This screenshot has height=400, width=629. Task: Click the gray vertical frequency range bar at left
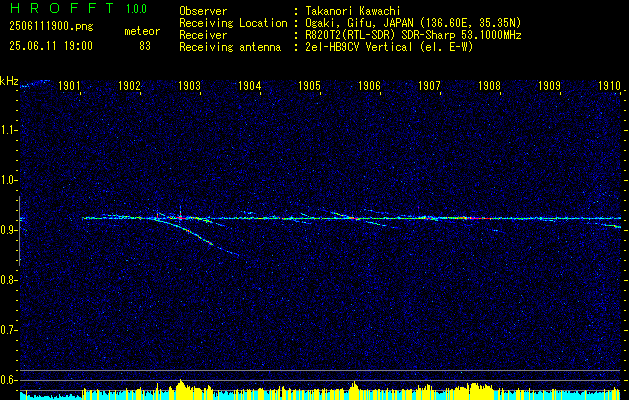tap(19, 231)
